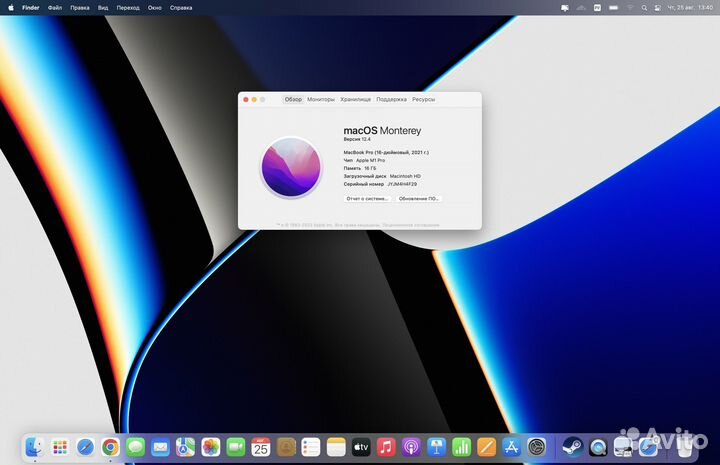This screenshot has height=465, width=720.
Task: Open Control Center in menu bar
Action: (658, 8)
